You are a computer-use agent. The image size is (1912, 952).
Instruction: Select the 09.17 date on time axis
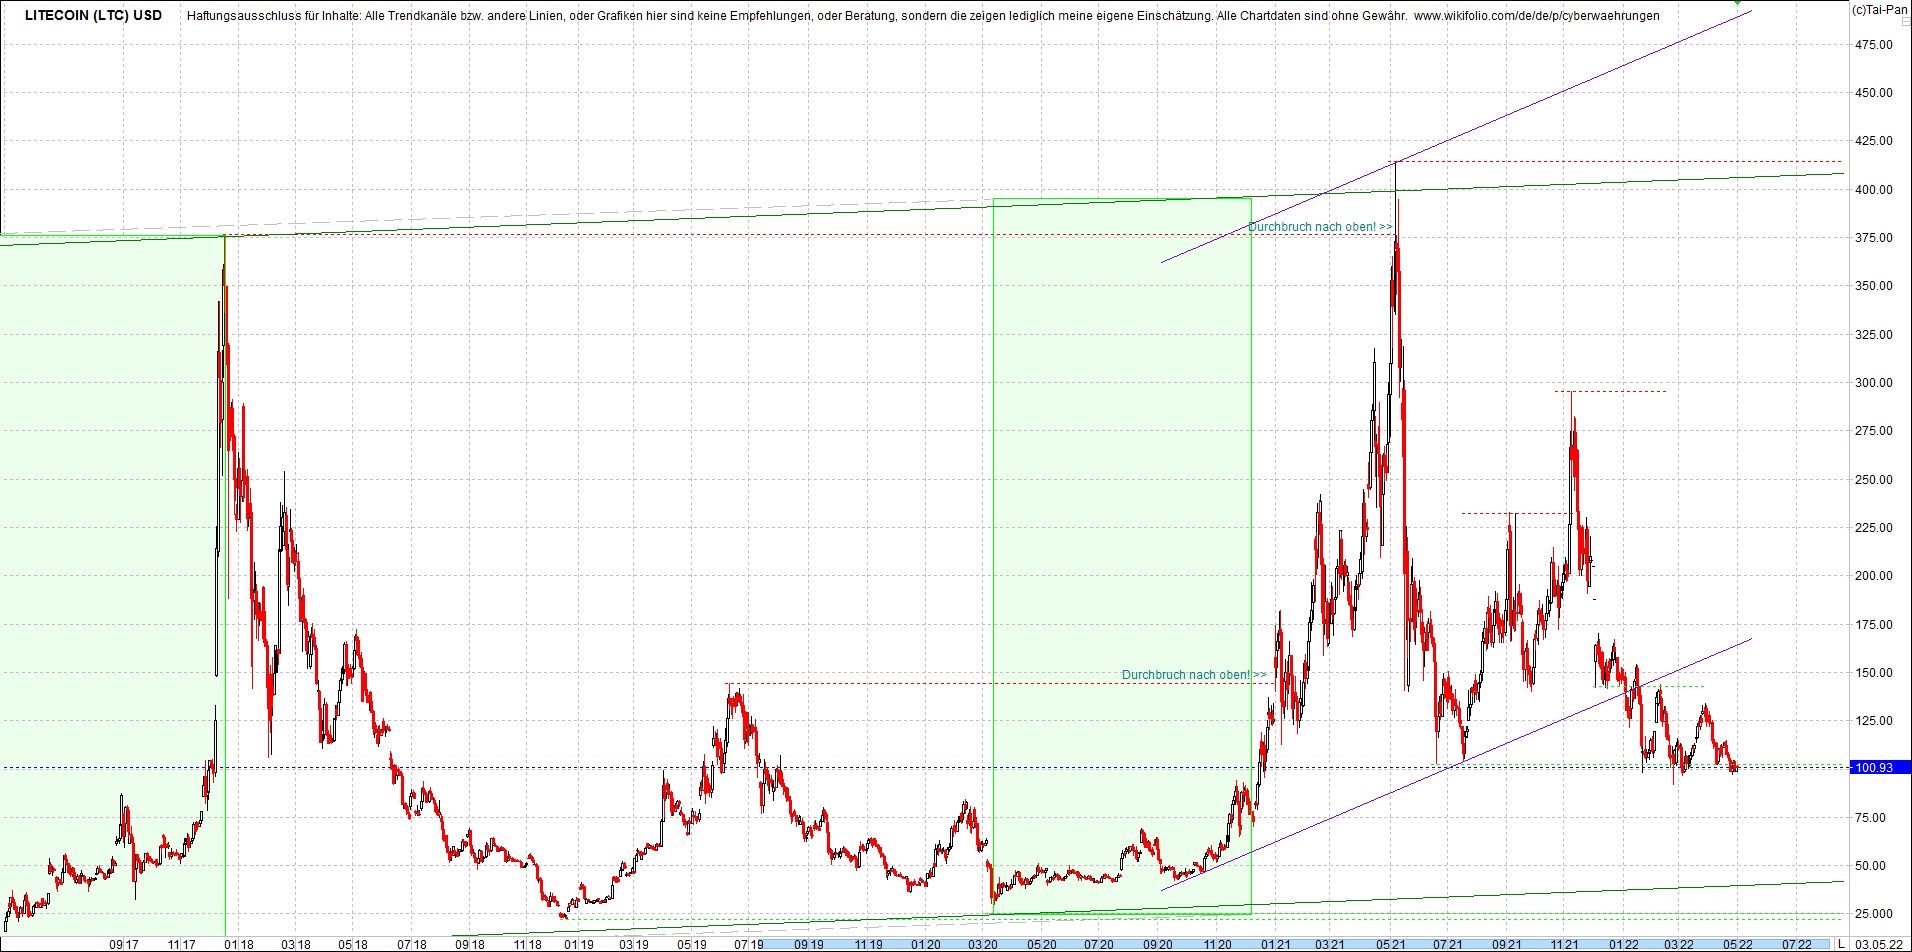124,944
